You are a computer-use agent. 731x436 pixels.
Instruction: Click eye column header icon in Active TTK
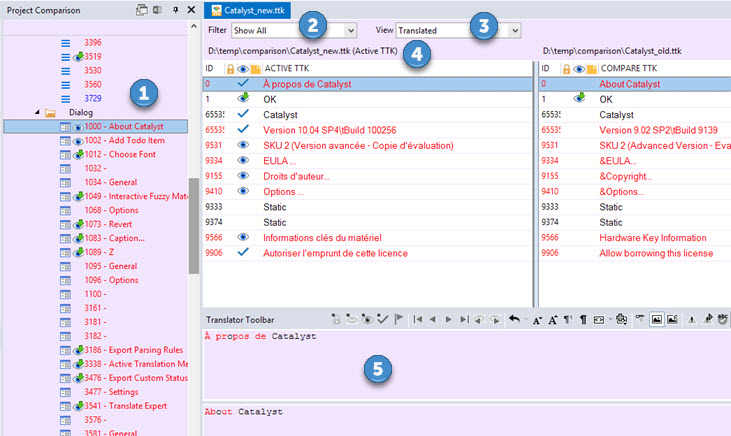[242, 69]
